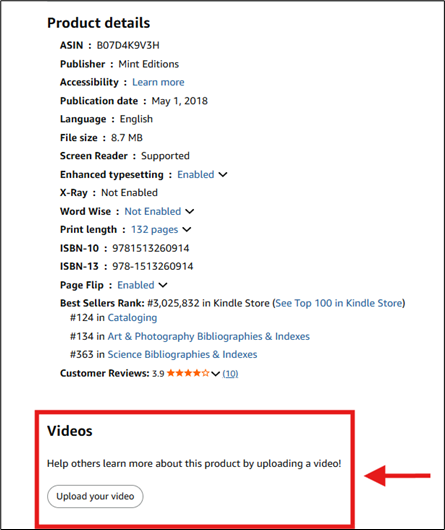The width and height of the screenshot is (445, 530).
Task: Click the 132 pages print length link
Action: (x=154, y=230)
